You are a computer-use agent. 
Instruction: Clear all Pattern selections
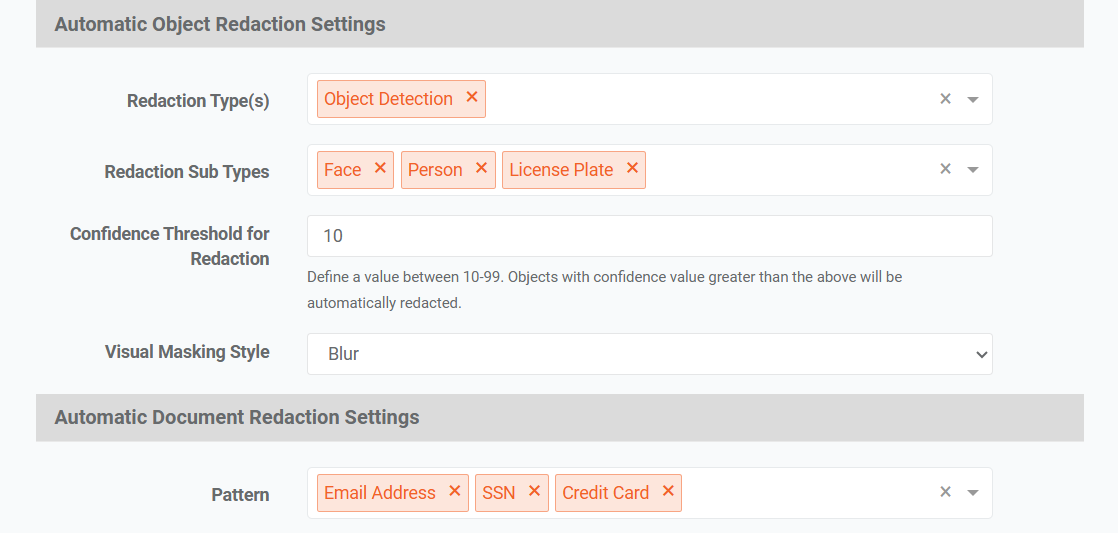[945, 492]
